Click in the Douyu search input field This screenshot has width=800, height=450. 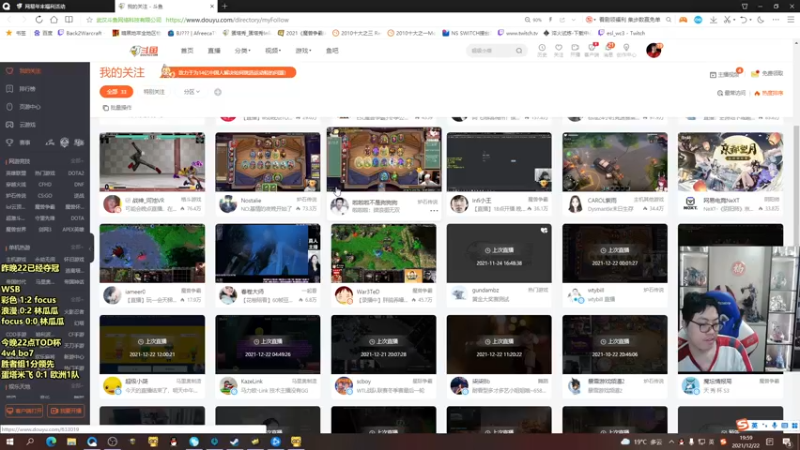click(x=490, y=51)
